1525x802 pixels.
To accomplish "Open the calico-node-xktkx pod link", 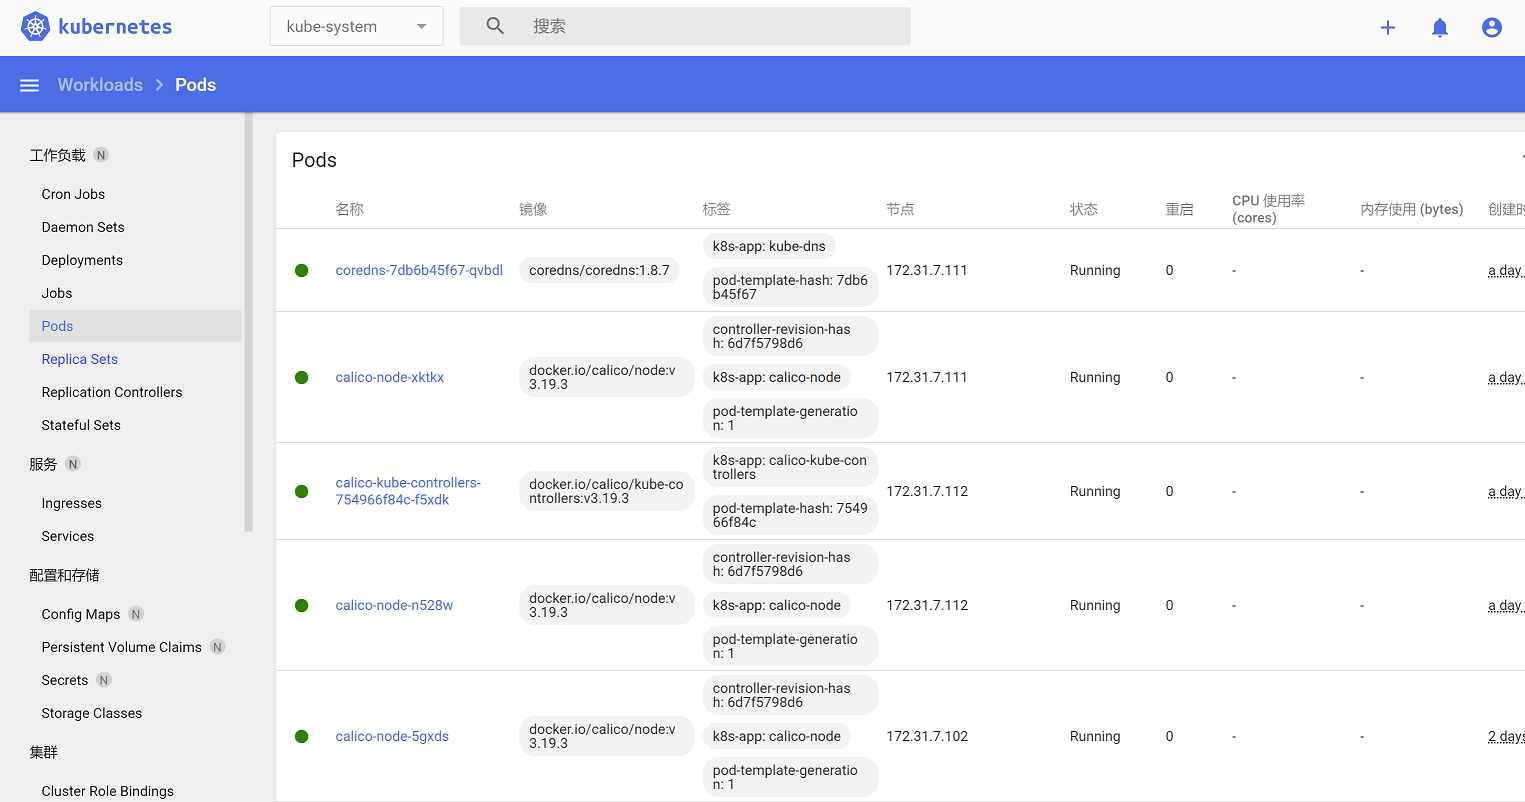I will pos(390,378).
